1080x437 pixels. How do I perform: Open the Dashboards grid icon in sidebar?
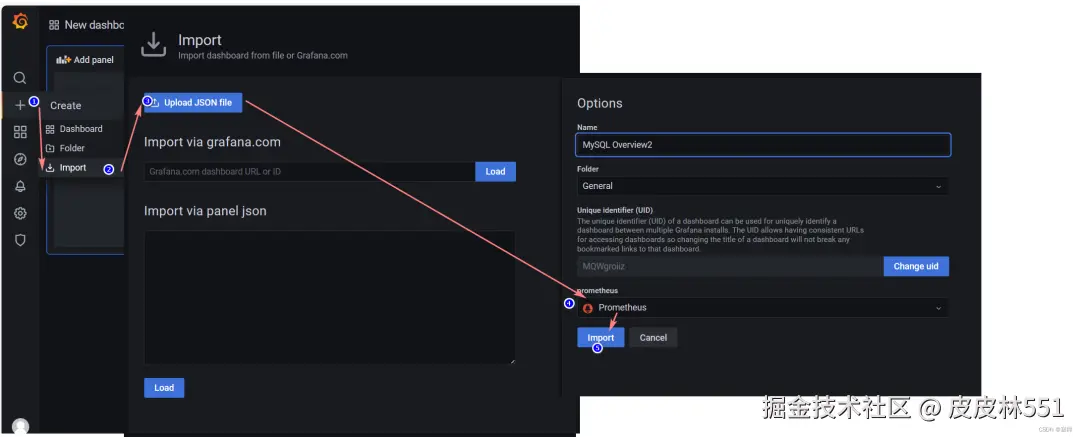(20, 132)
